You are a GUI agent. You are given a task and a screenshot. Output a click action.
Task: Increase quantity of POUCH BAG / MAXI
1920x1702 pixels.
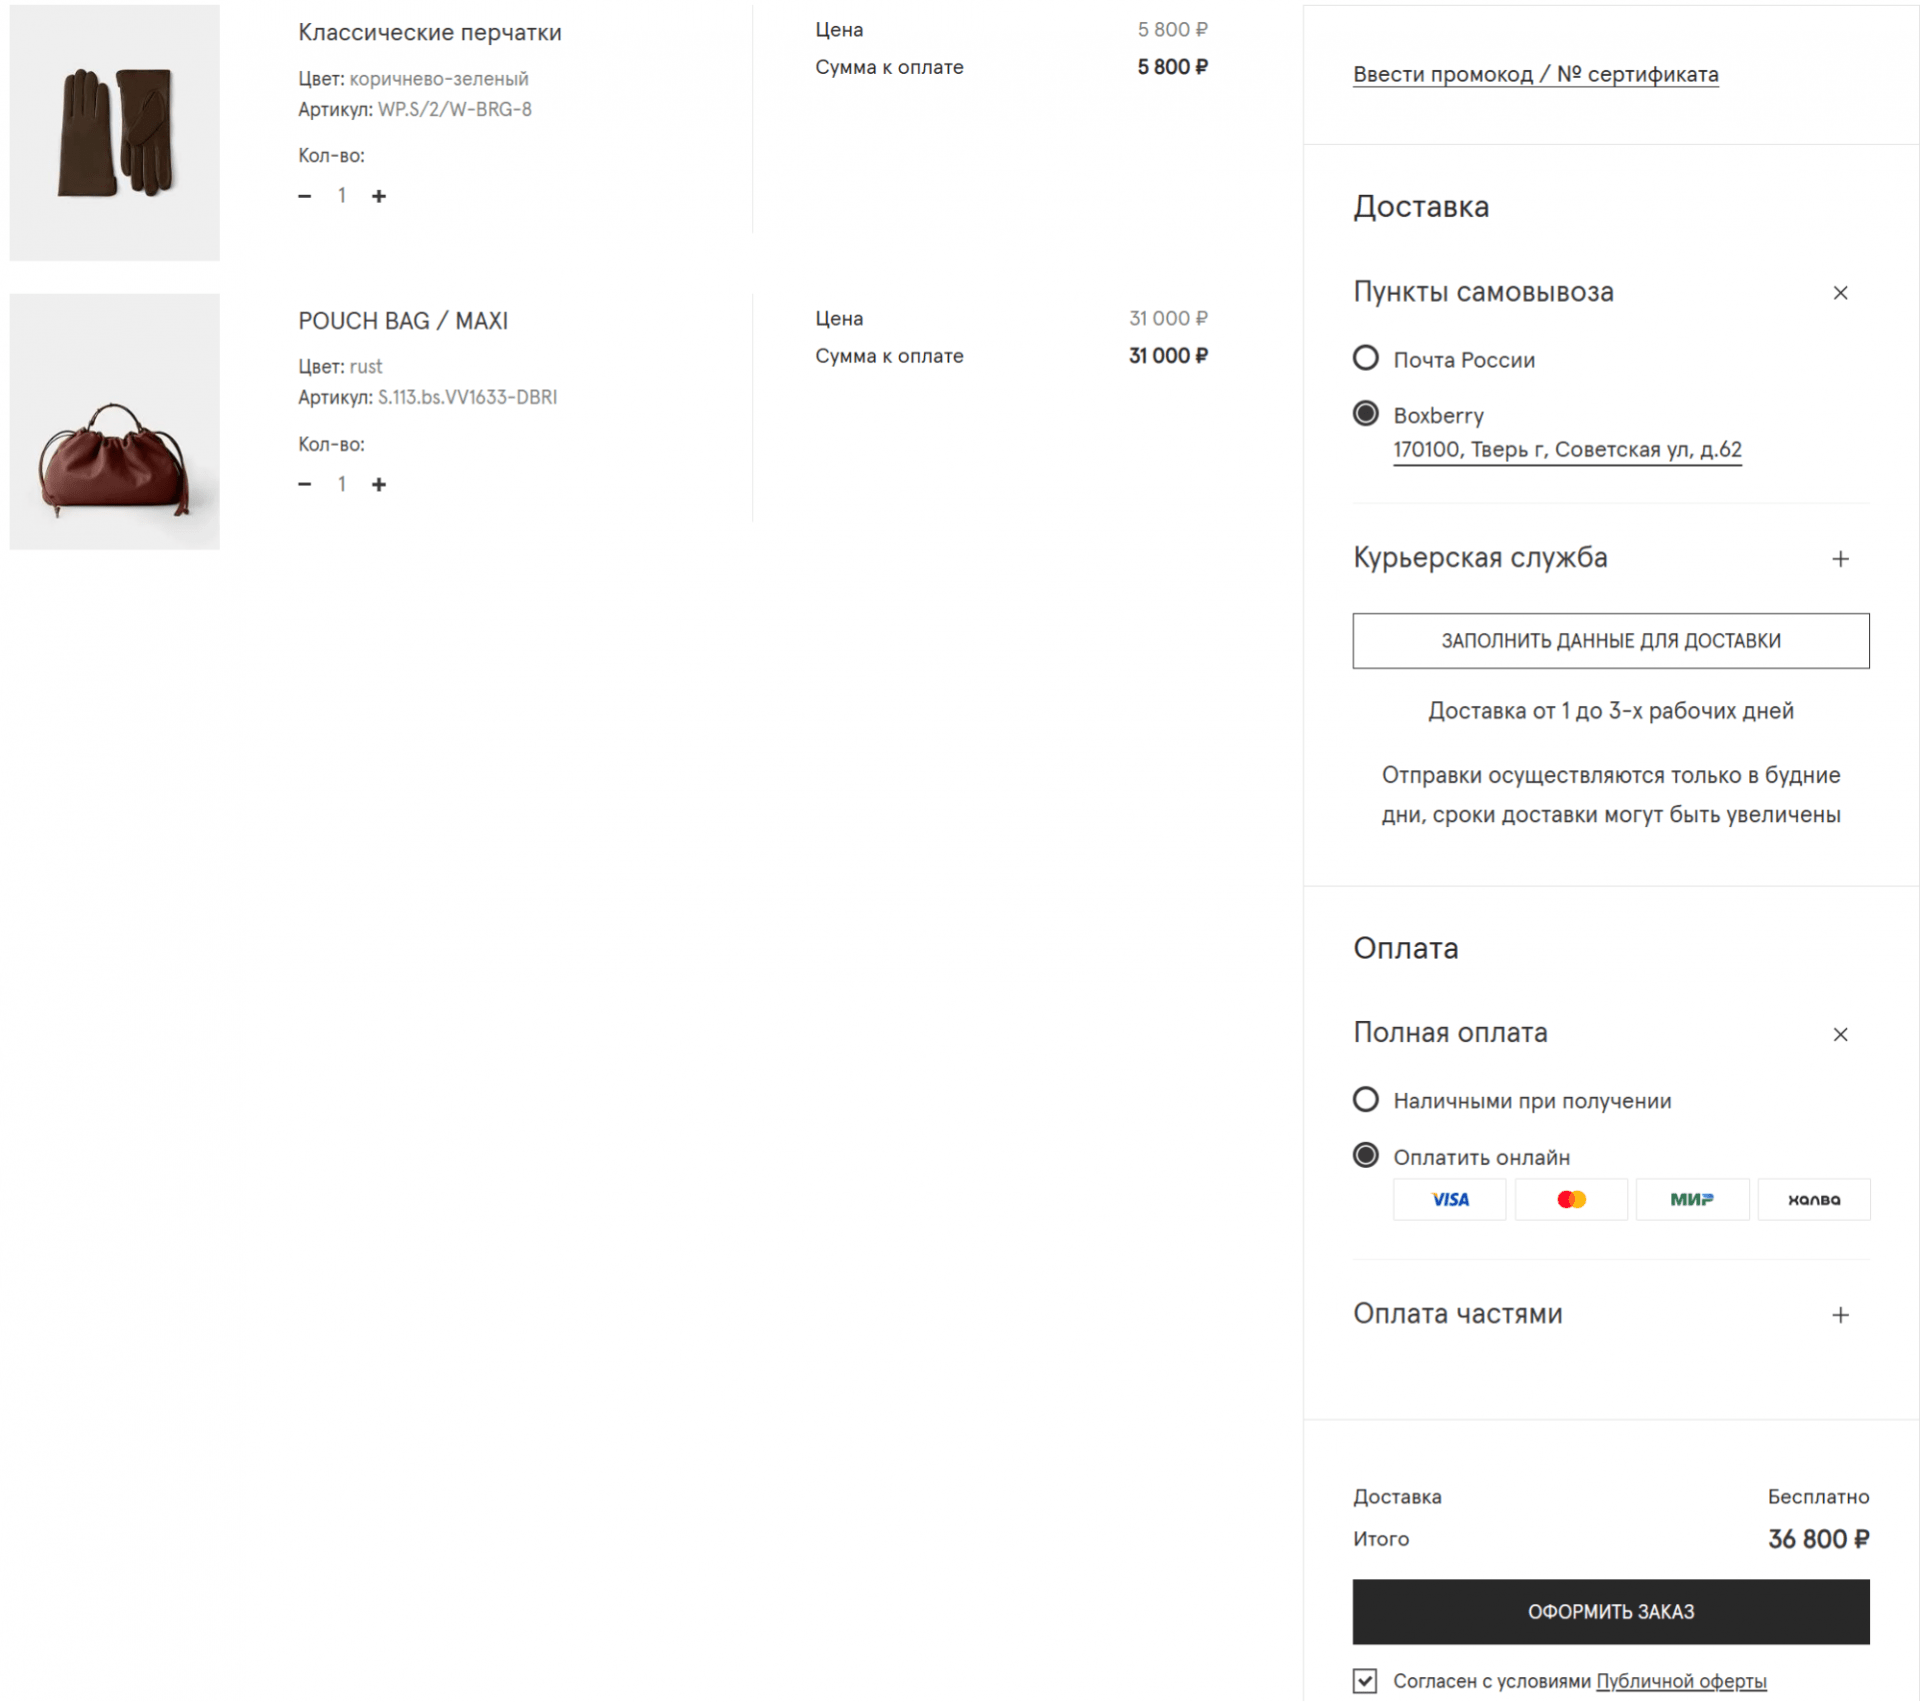[x=379, y=485]
